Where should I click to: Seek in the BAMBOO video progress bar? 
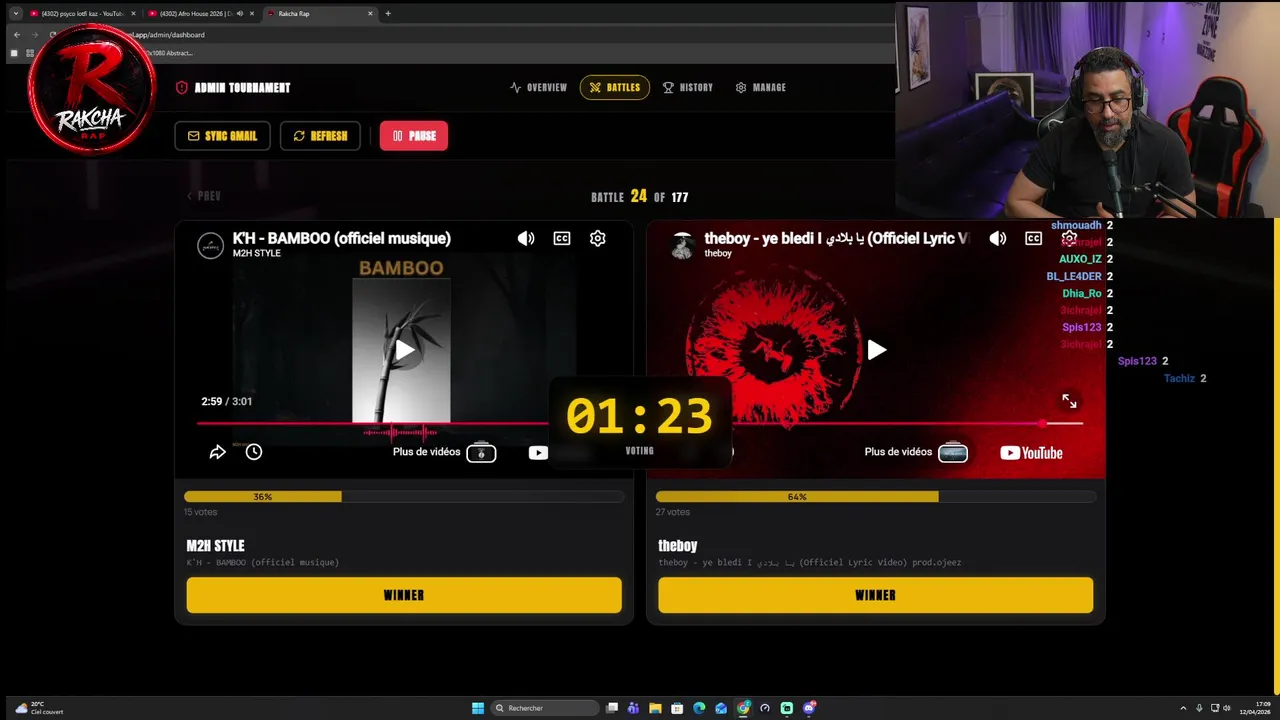click(372, 423)
